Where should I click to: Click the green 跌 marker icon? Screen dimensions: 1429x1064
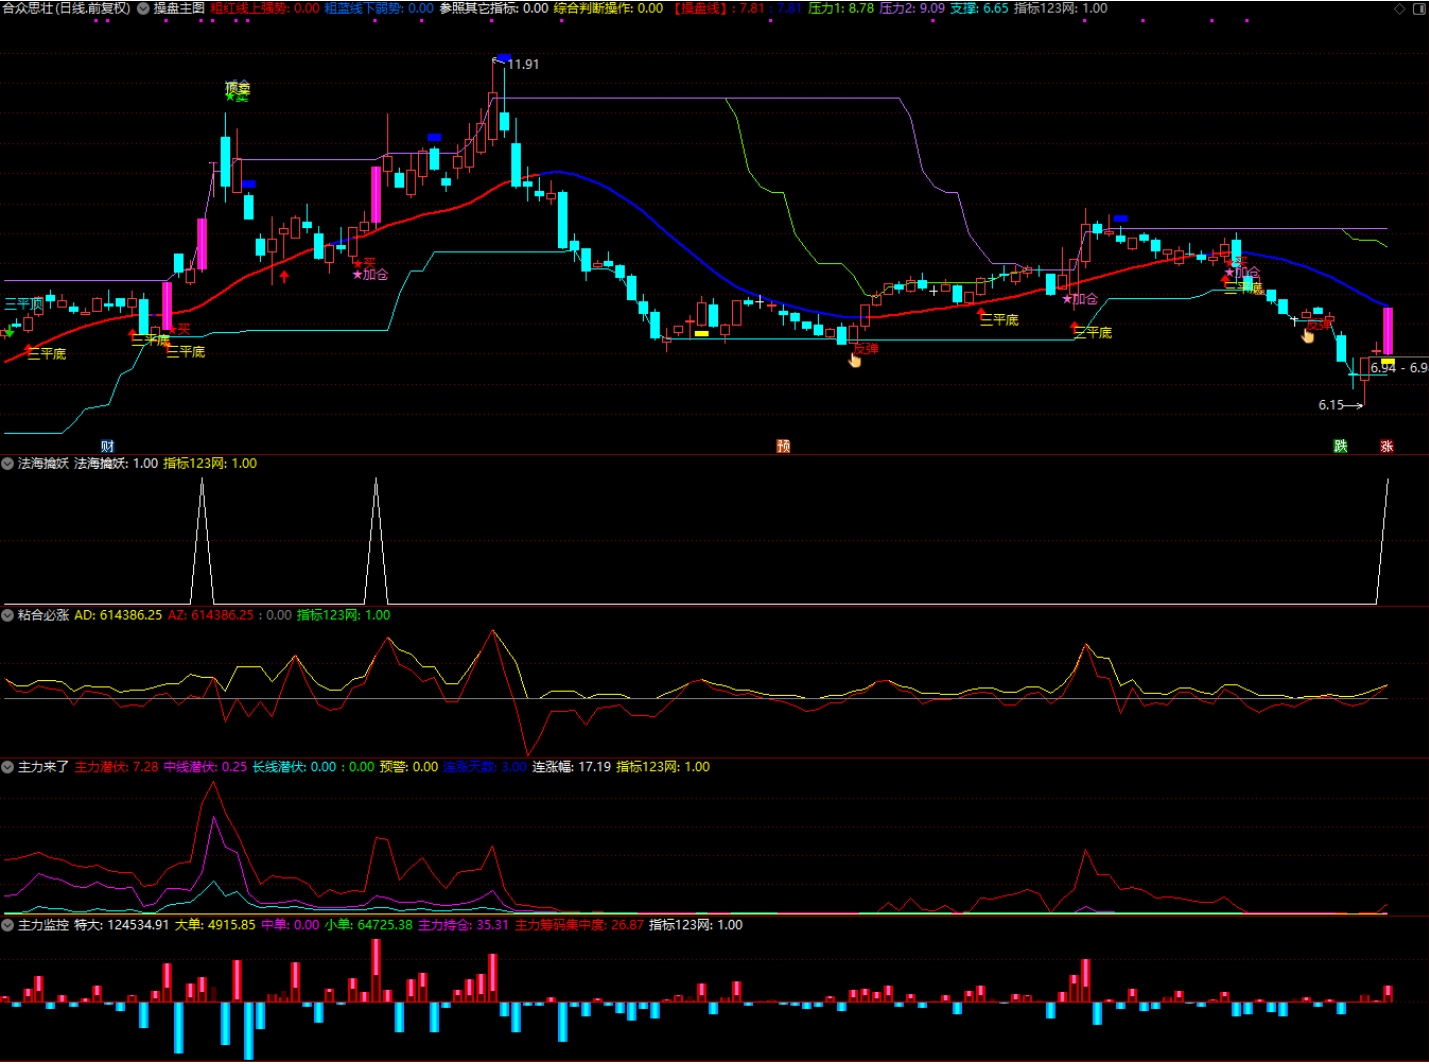pyautogui.click(x=1340, y=446)
